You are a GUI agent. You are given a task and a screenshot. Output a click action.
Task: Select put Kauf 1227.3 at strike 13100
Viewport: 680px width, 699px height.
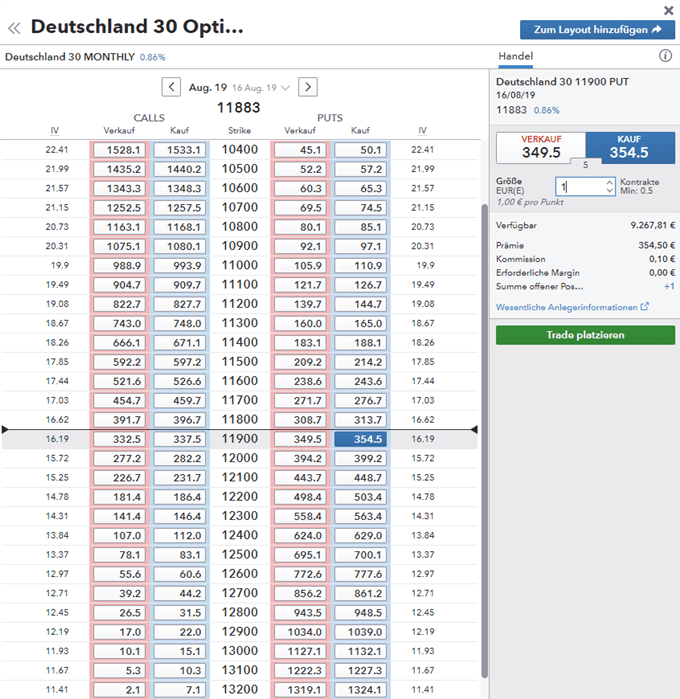click(x=361, y=670)
